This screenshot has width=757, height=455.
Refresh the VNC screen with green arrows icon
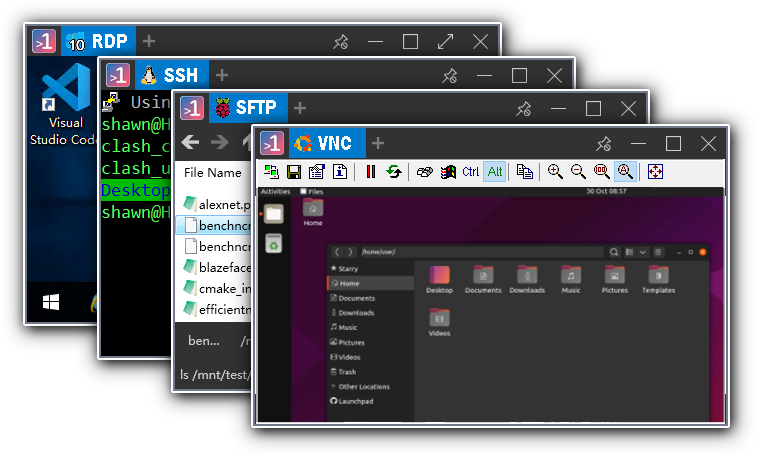(x=394, y=171)
